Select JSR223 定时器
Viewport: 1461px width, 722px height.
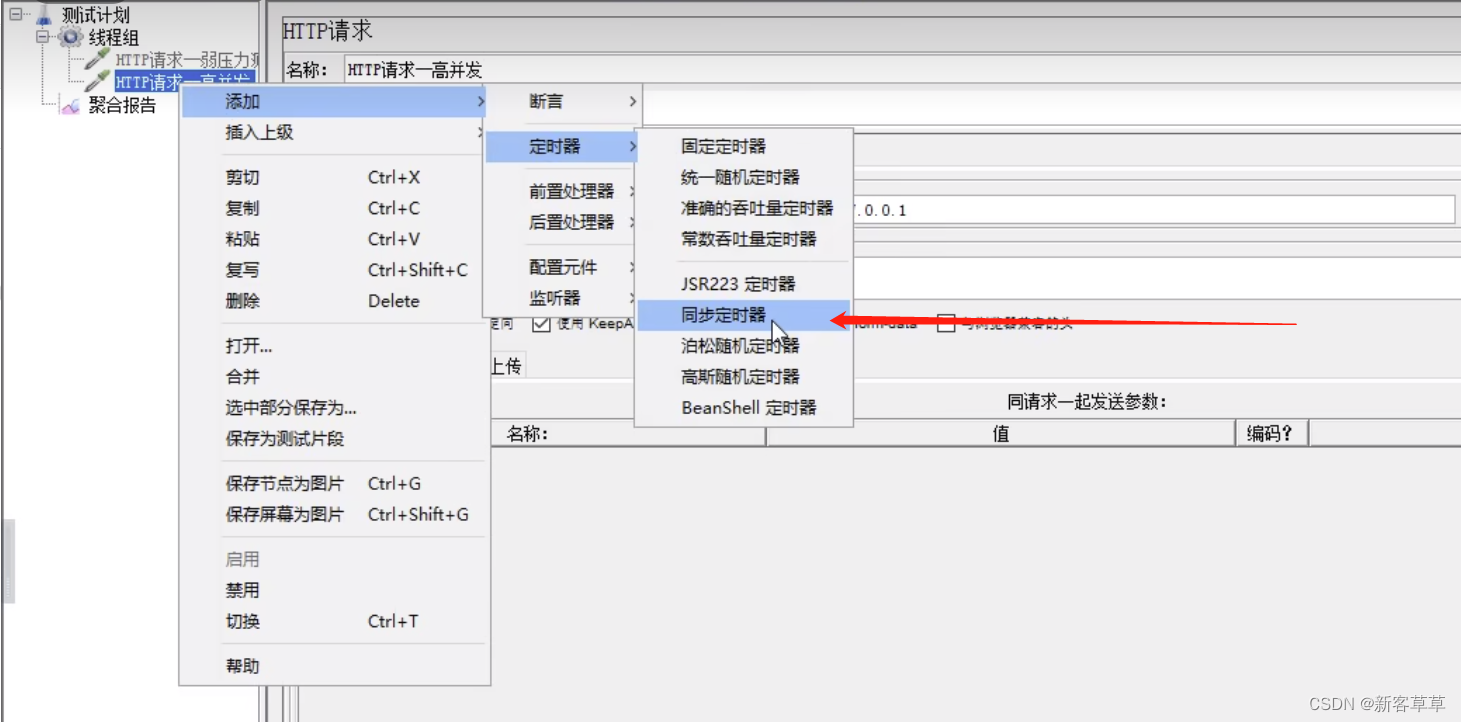click(744, 284)
